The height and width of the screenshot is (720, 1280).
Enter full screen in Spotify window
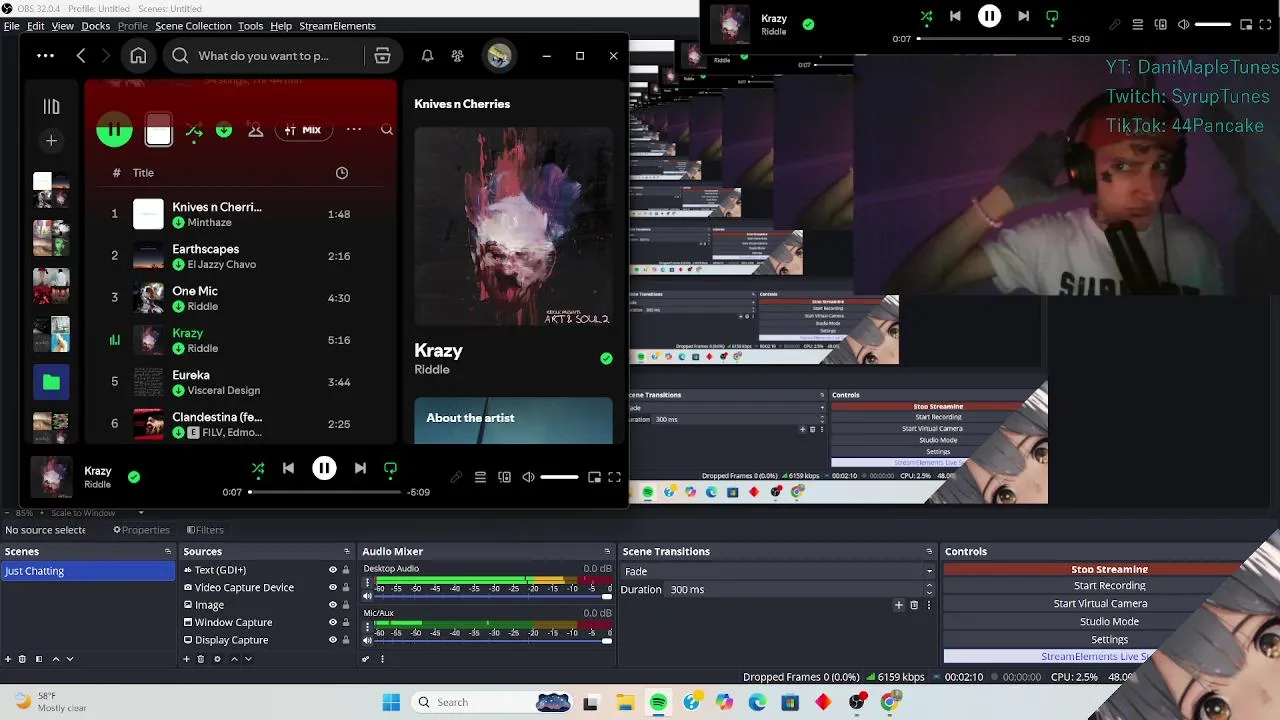point(614,477)
